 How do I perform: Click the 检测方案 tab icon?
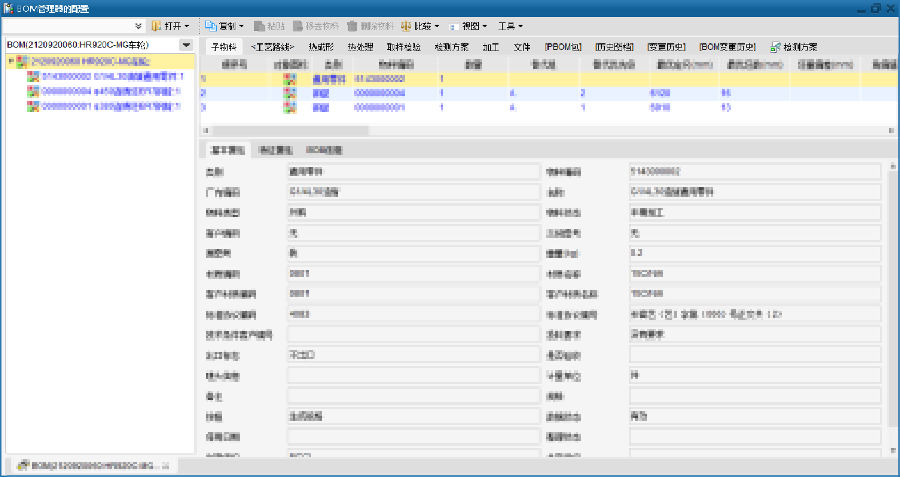775,46
